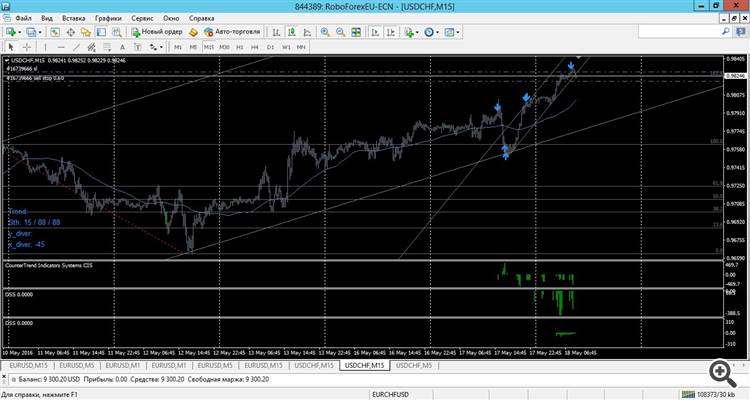This screenshot has width=750, height=400.
Task: Open the Profiles icon in the toolbar
Action: click(31, 32)
